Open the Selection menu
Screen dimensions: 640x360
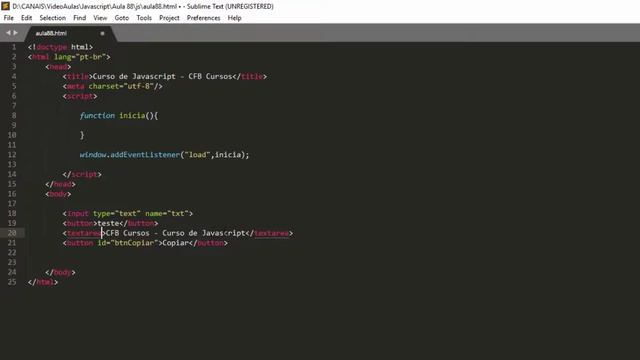click(53, 18)
